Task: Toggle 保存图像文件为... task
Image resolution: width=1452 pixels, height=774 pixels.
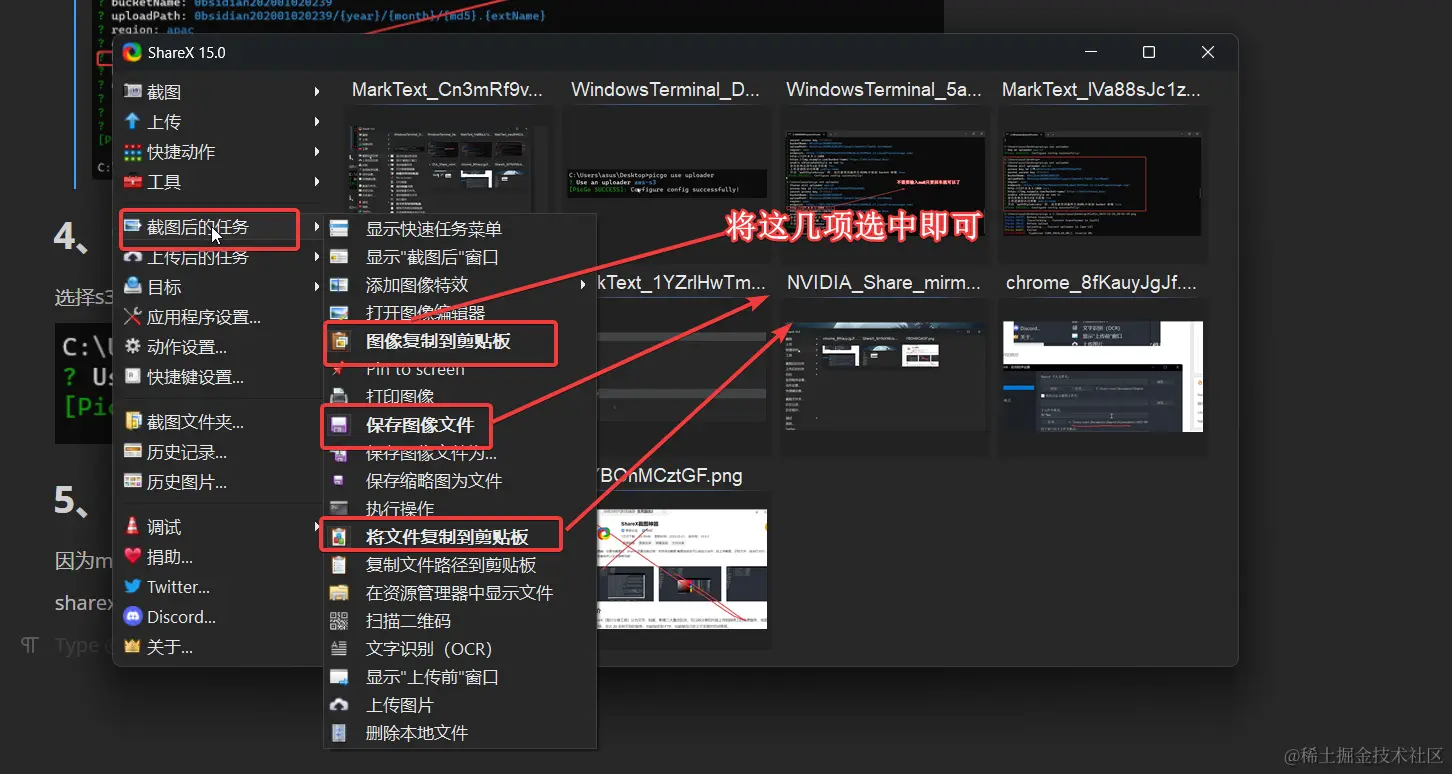Action: point(460,453)
